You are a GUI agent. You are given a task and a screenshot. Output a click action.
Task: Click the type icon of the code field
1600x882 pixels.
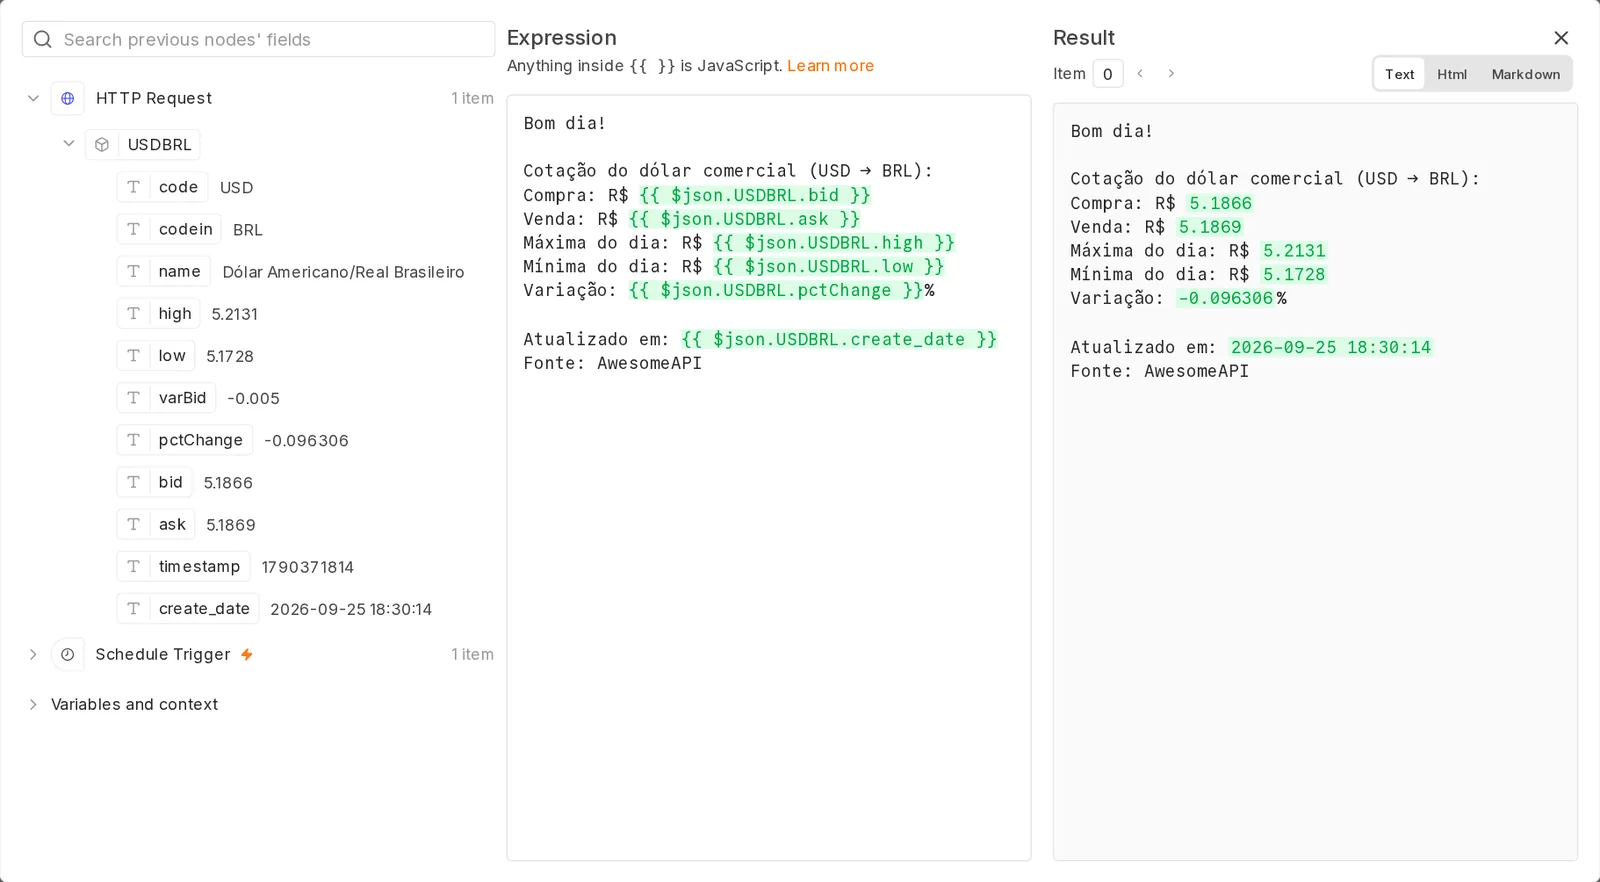click(133, 187)
